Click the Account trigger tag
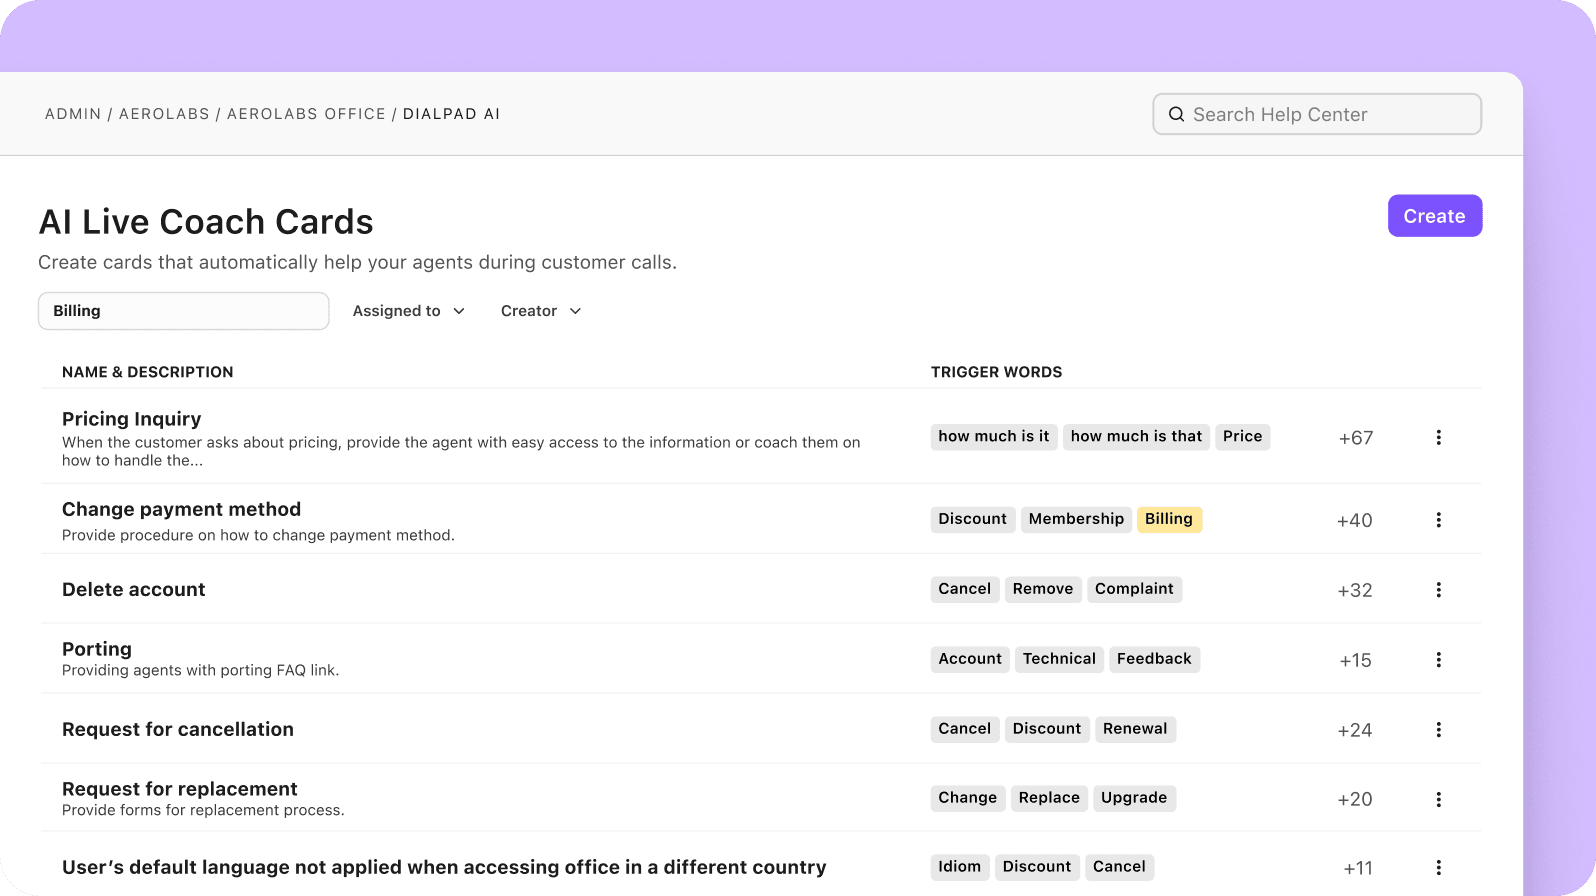 pyautogui.click(x=970, y=659)
